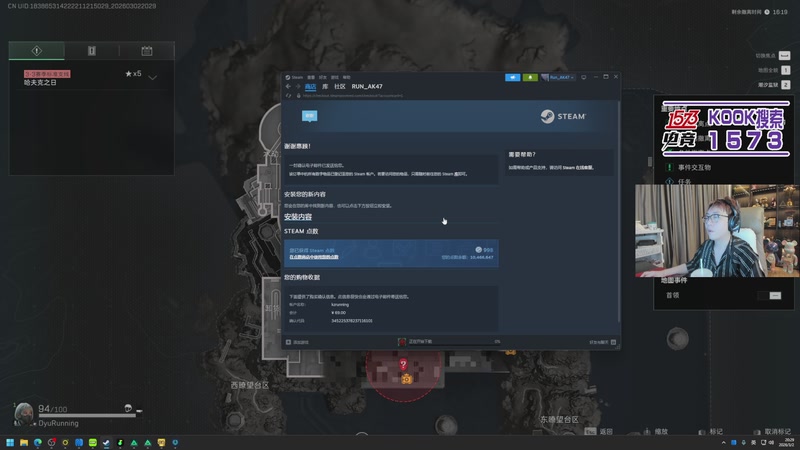Screen dimensions: 800x450
Task: Go back in Steam browser
Action: tap(288, 87)
